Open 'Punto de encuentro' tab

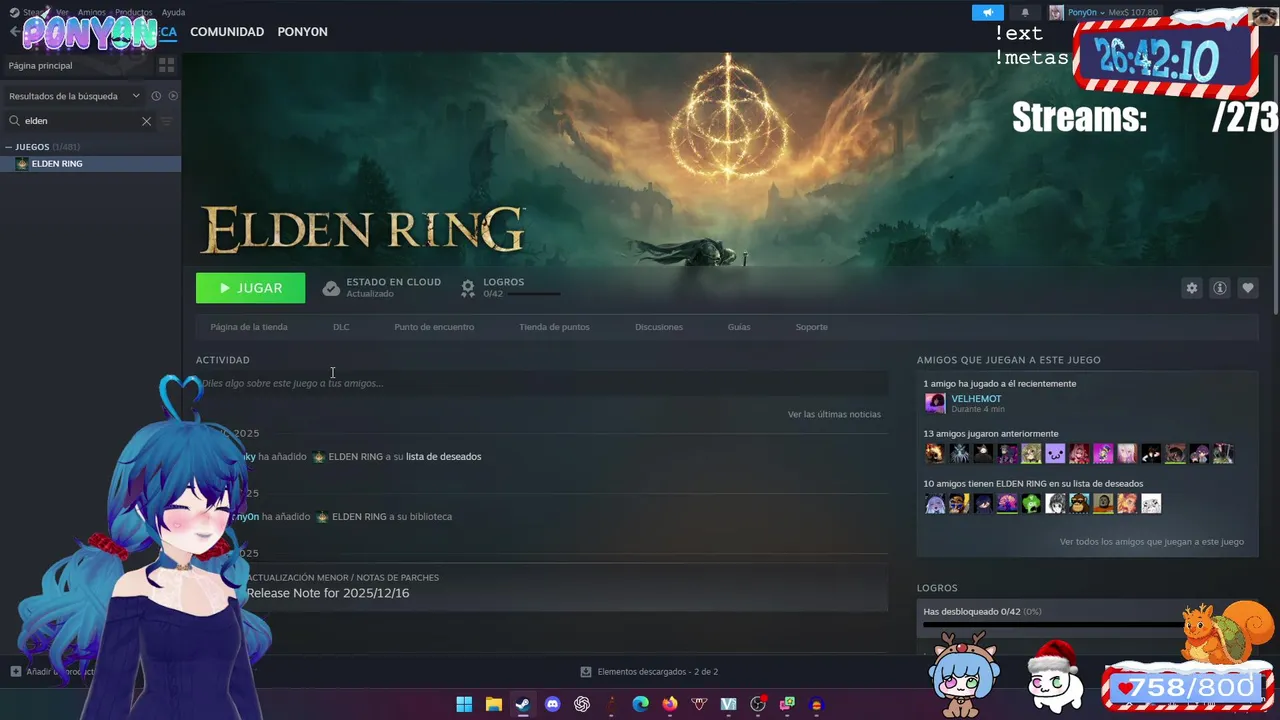434,327
